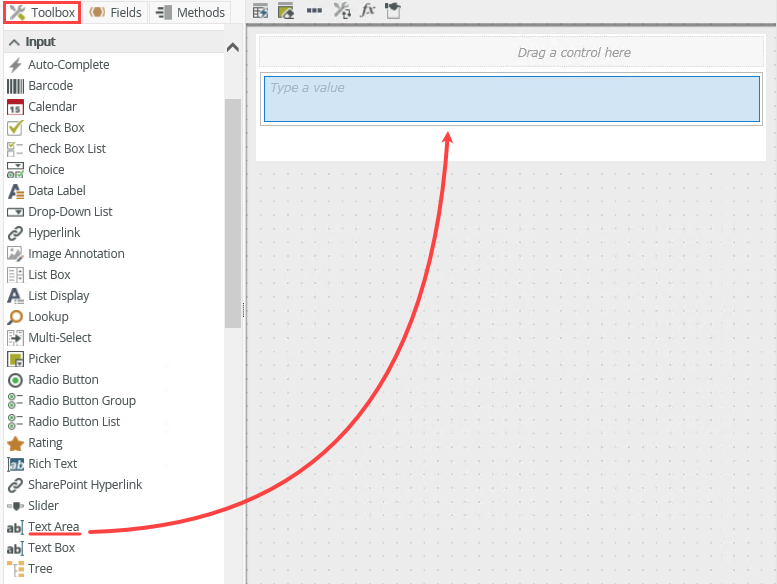Select the Lookup magnifier icon
This screenshot has height=584, width=777.
[15, 317]
